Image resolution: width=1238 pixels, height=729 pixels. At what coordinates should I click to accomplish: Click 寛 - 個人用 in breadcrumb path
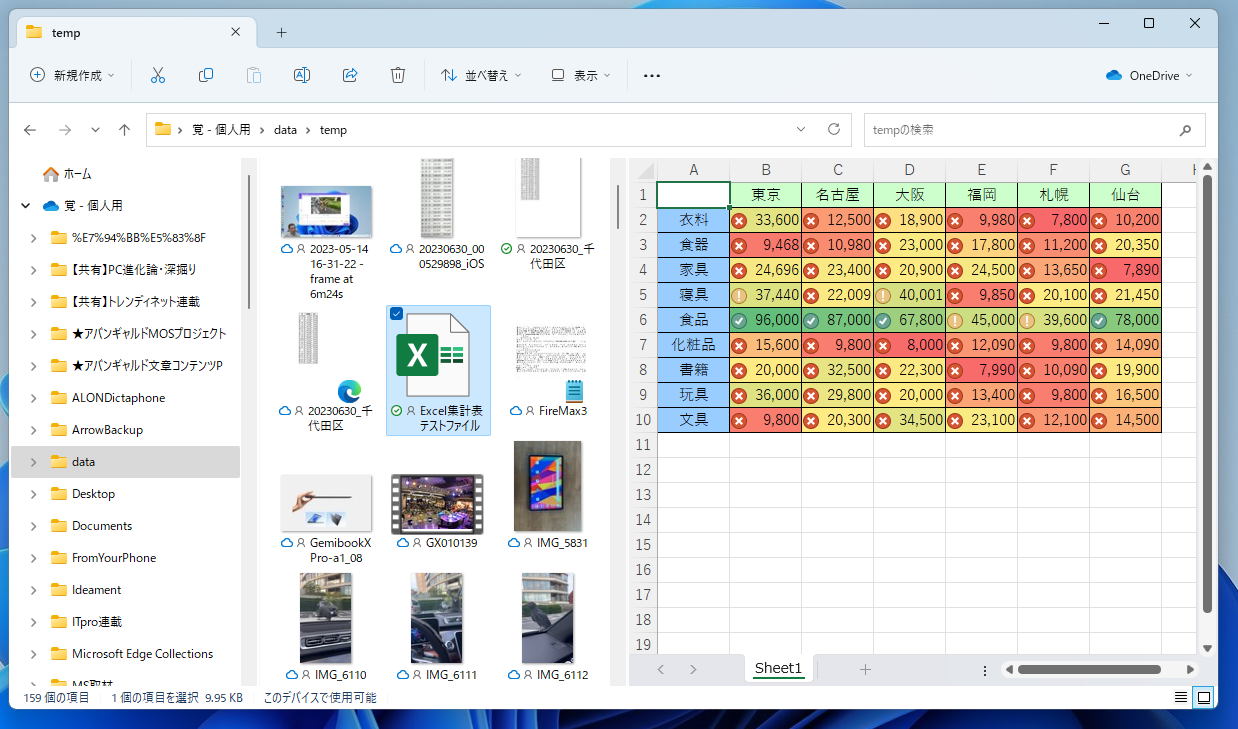(222, 130)
